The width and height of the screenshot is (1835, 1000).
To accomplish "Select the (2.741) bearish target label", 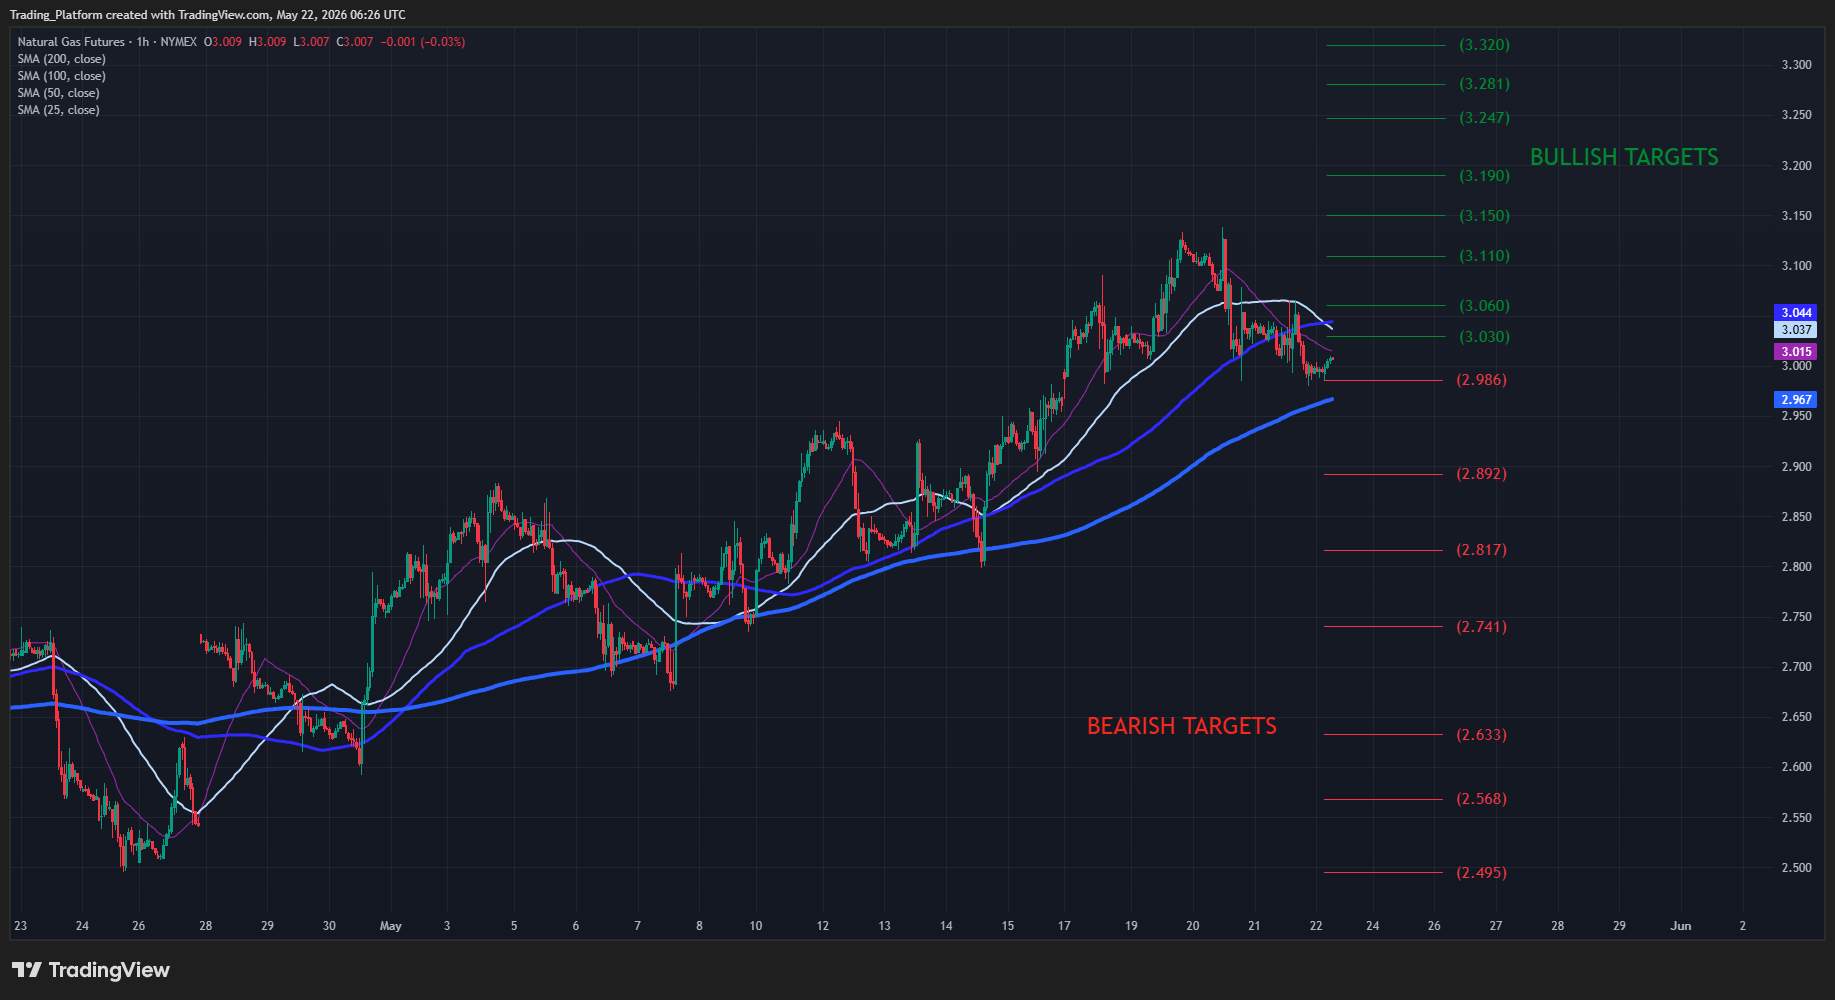I will pos(1481,627).
